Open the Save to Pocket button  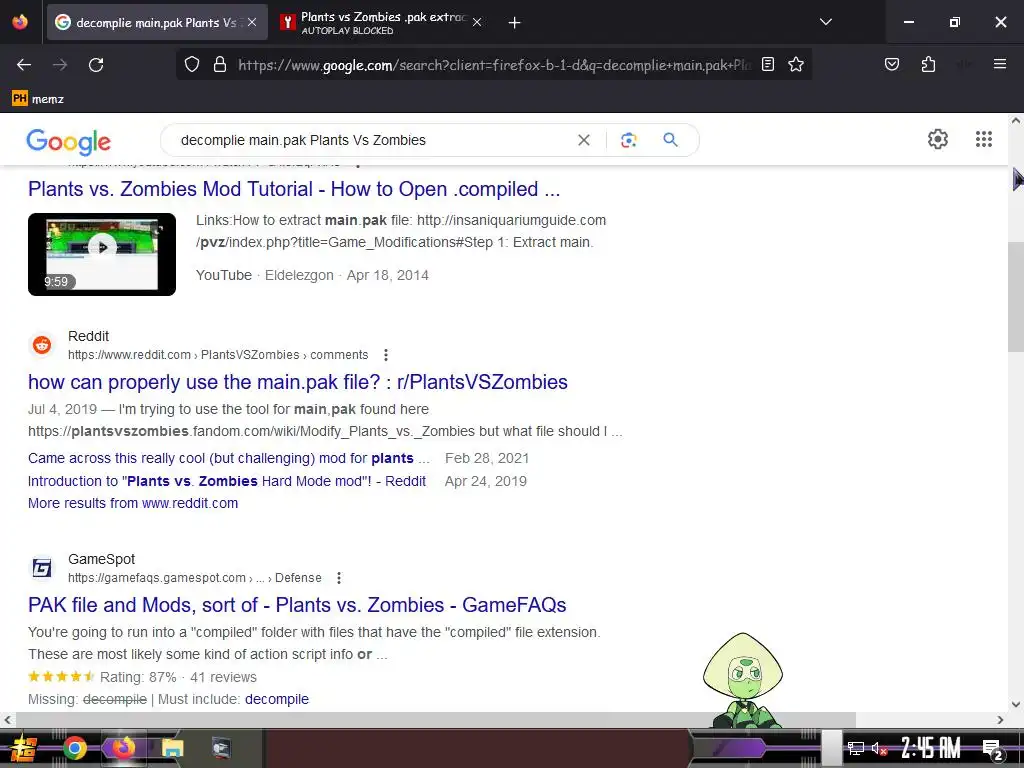pos(891,64)
